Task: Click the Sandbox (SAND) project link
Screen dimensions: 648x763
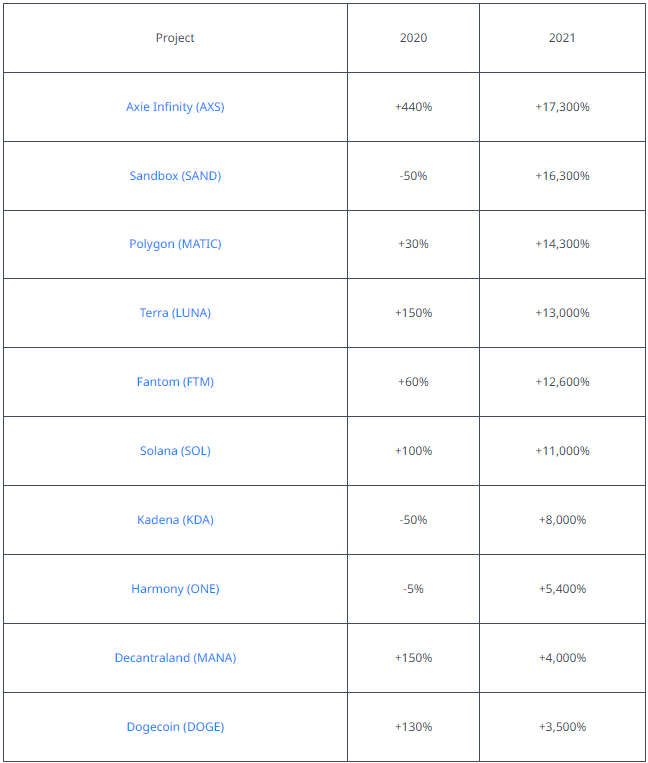Action: click(x=175, y=176)
